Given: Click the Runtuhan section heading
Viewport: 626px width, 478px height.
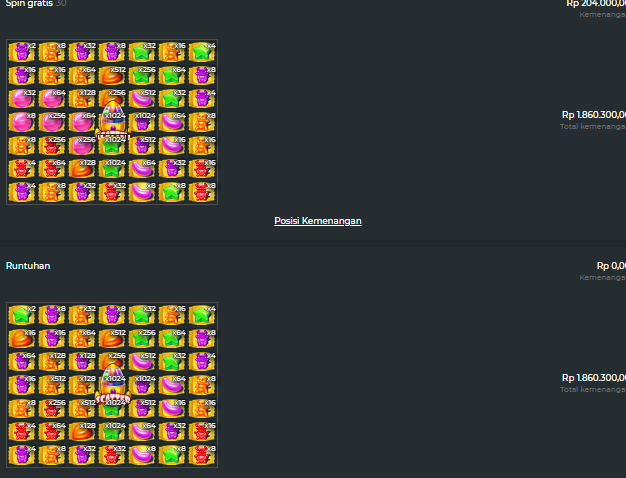Looking at the screenshot, I should coord(28,266).
